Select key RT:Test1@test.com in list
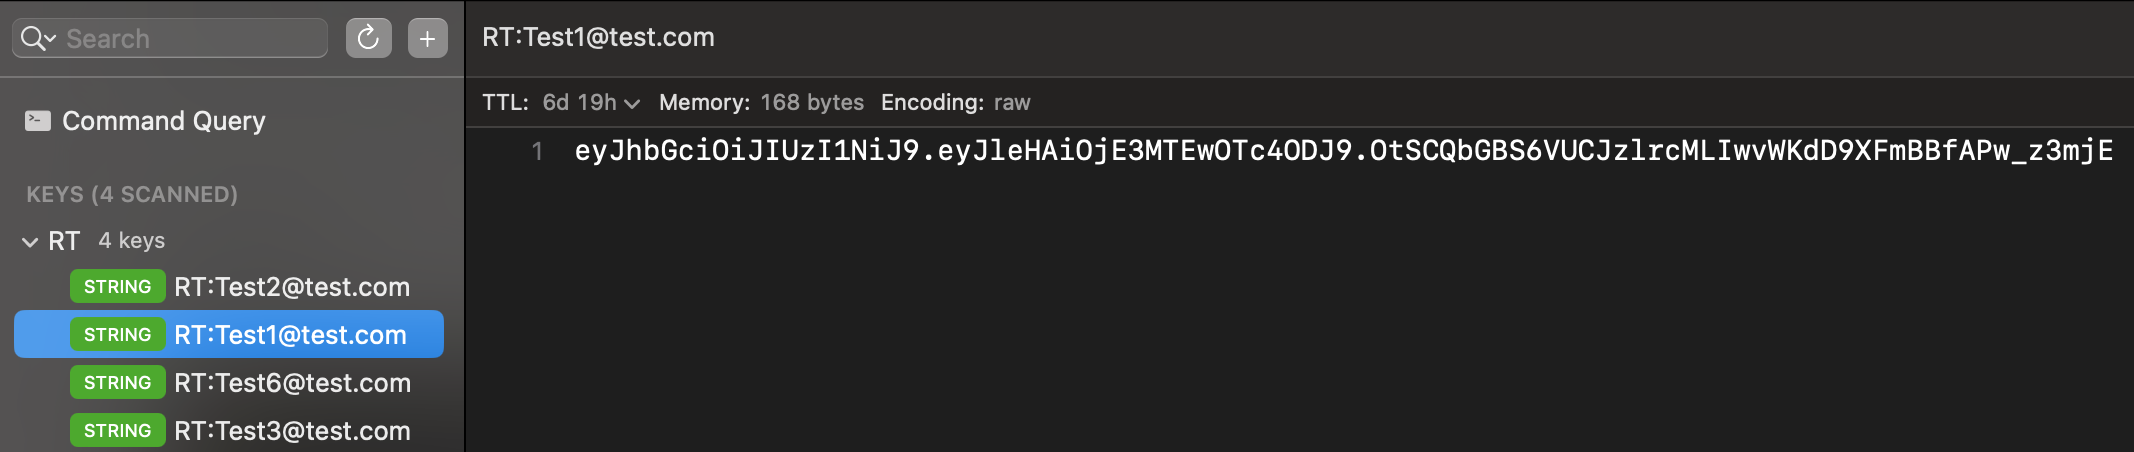The image size is (2134, 452). (229, 334)
